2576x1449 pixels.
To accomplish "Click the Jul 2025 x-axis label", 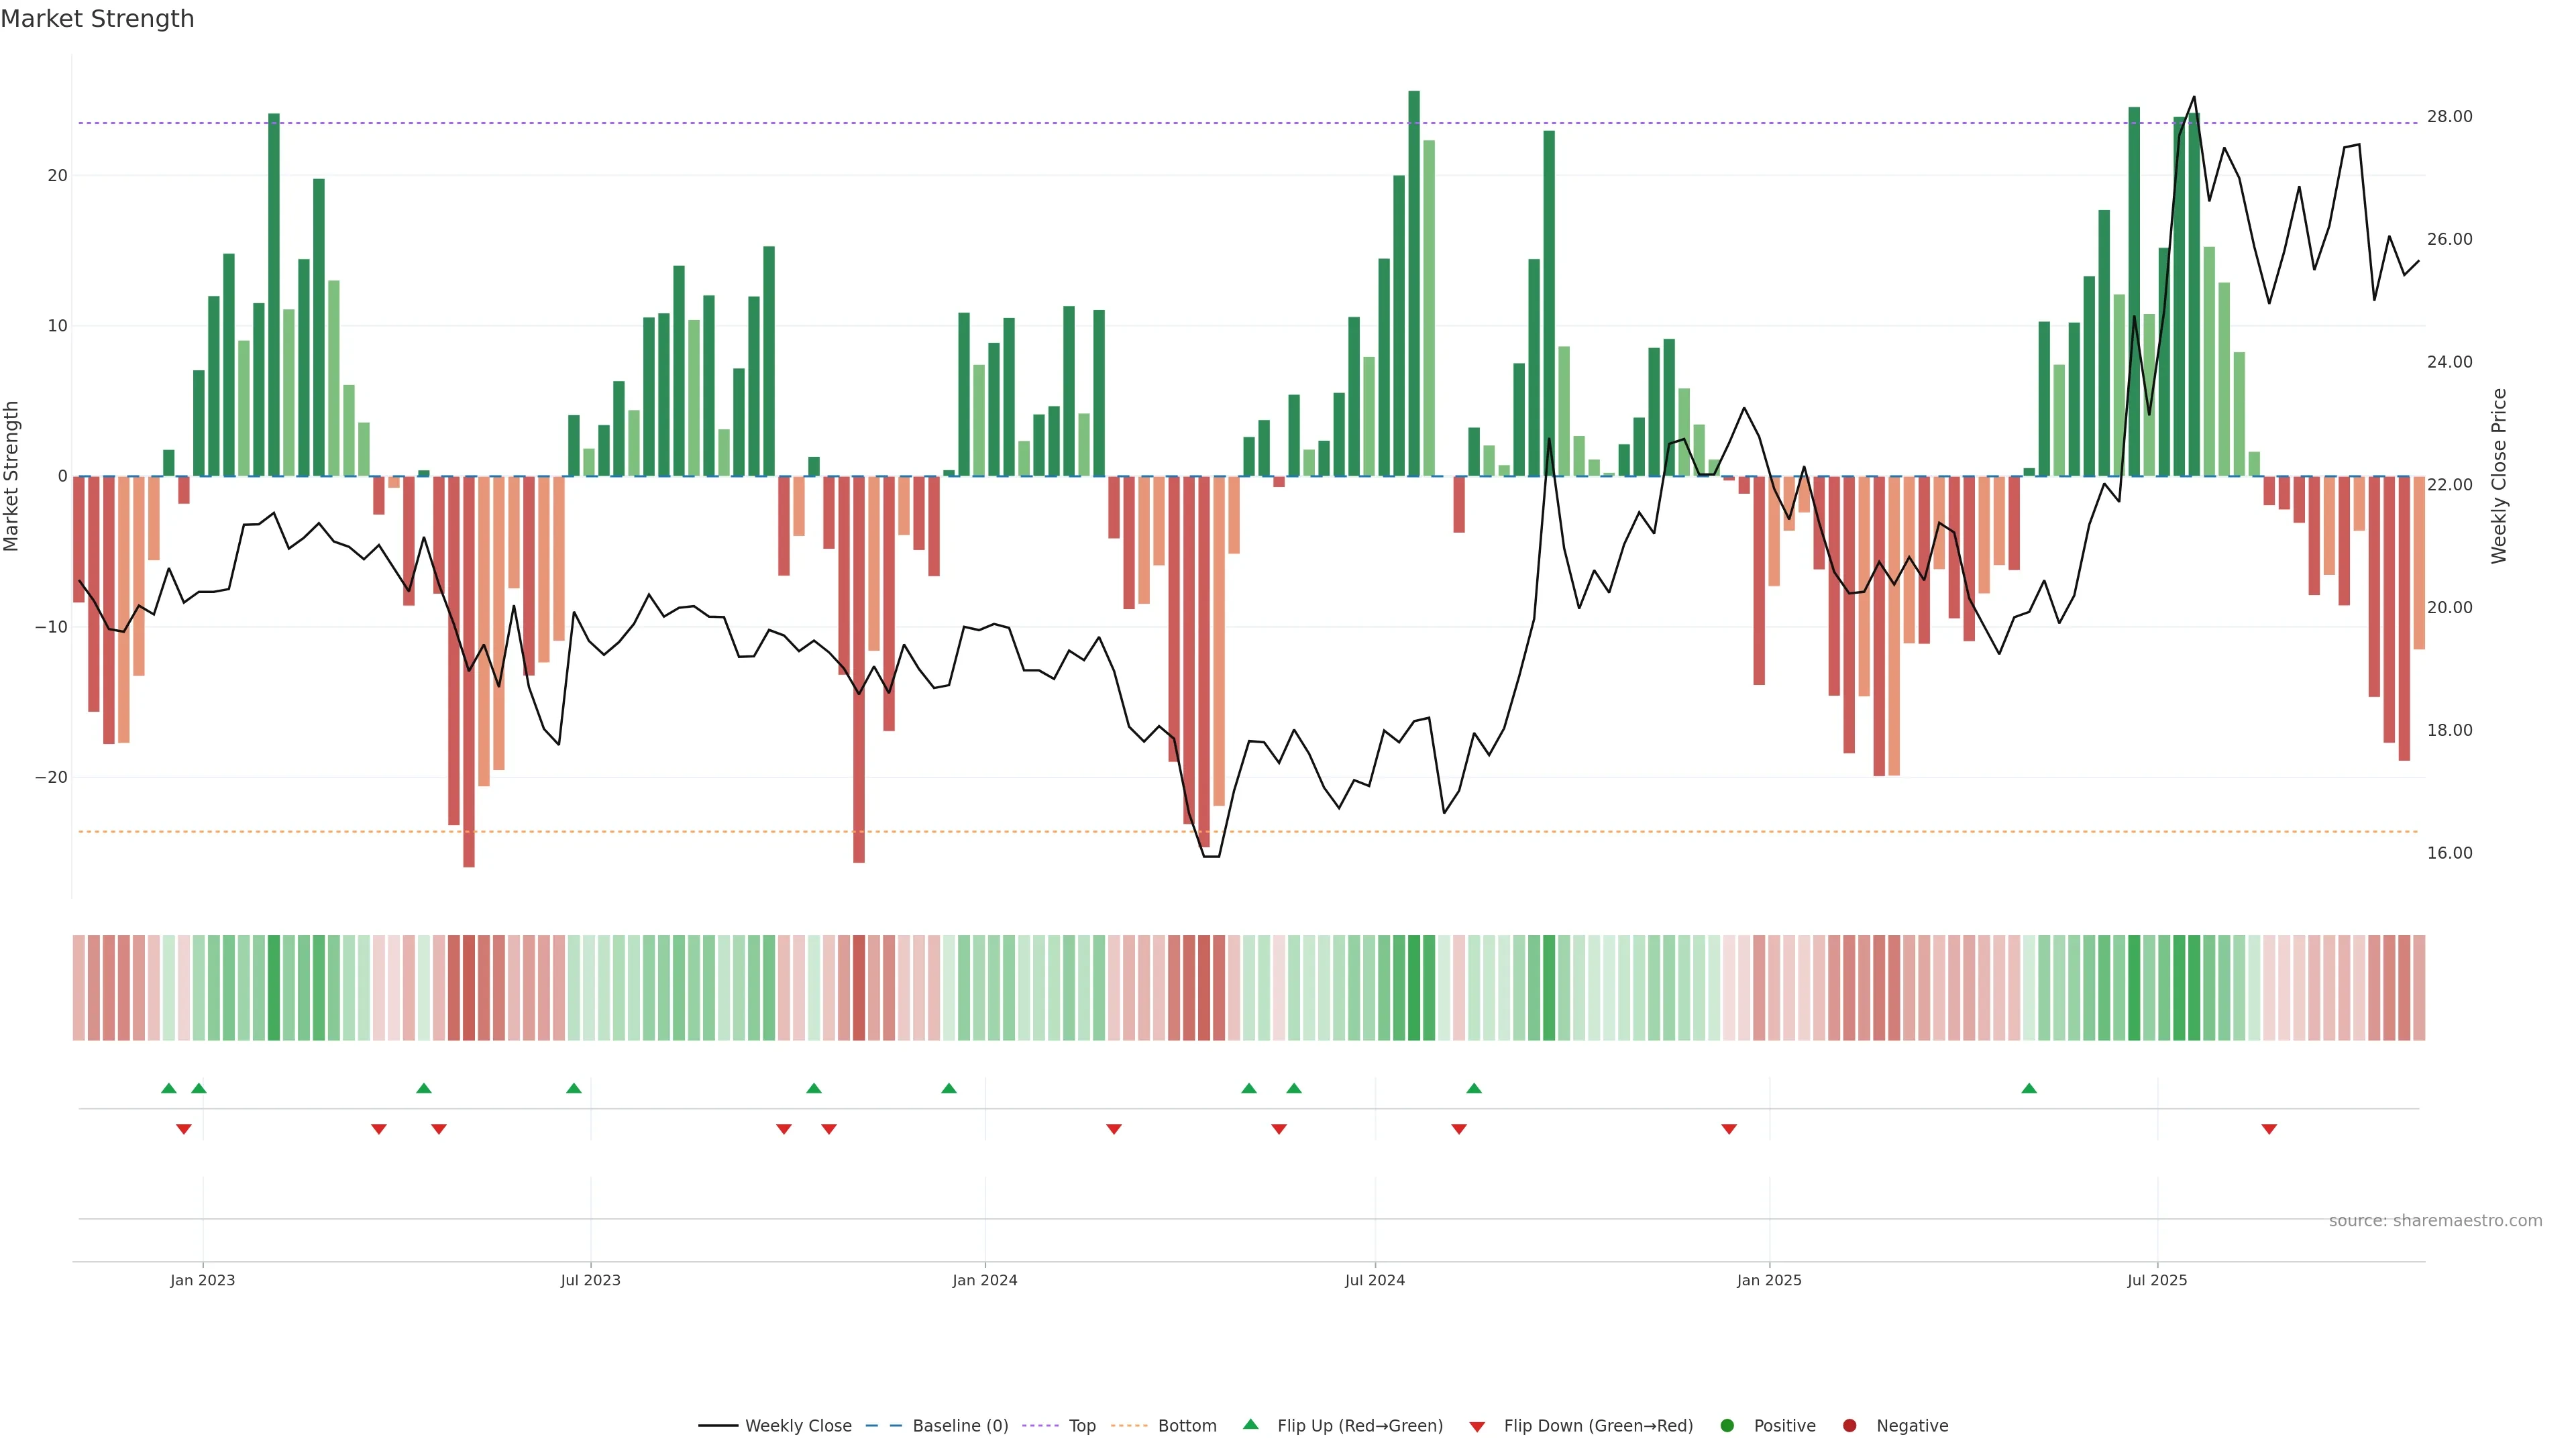I will 2157,1280.
